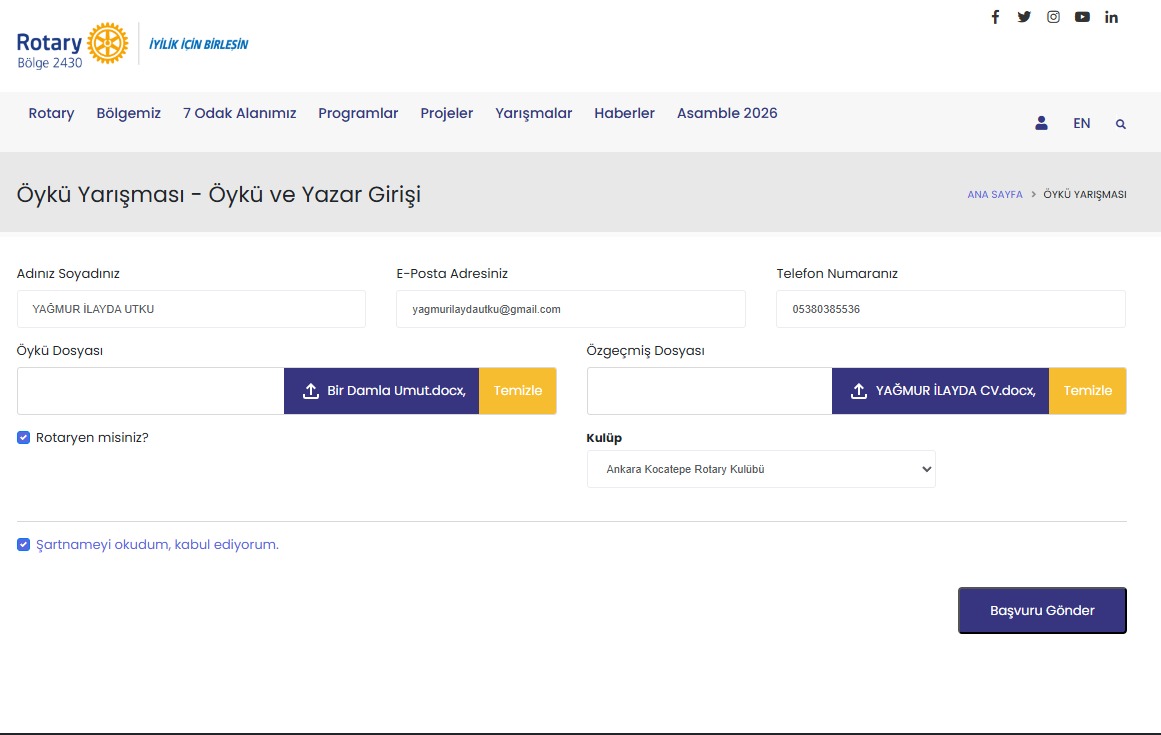1161x735 pixels.
Task: Open the Yarışmalar navigation menu
Action: [x=533, y=113]
